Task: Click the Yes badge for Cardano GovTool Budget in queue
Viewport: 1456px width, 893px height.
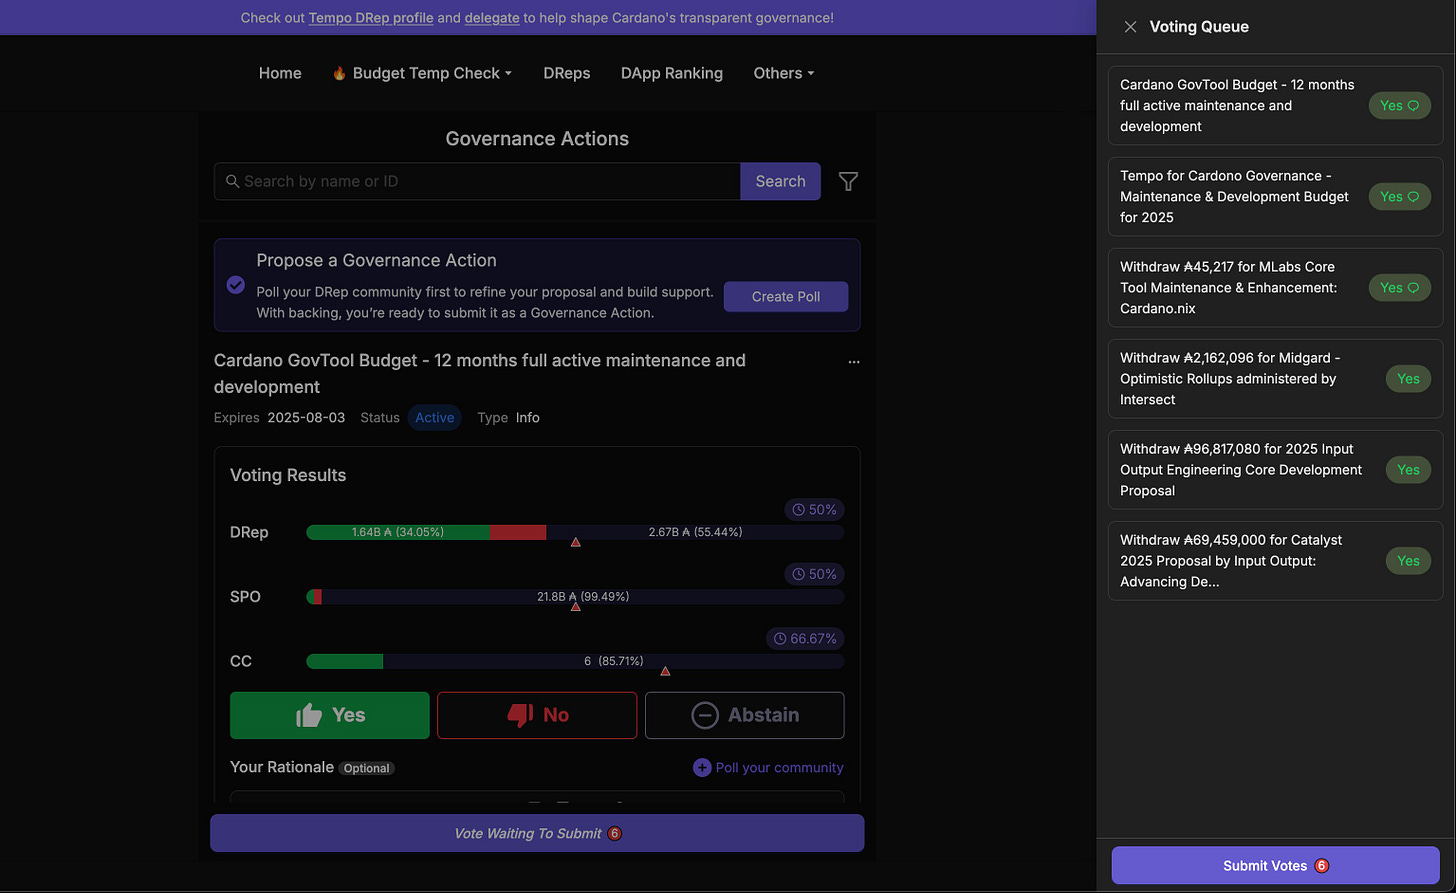Action: (x=1399, y=105)
